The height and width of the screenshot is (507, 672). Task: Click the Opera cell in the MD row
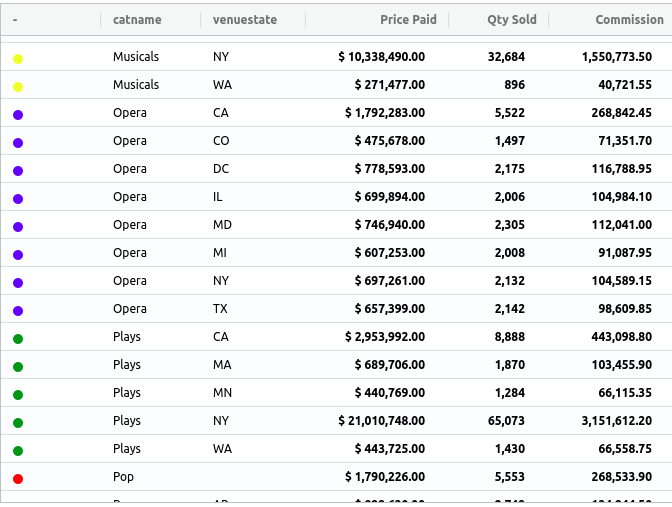(x=130, y=225)
